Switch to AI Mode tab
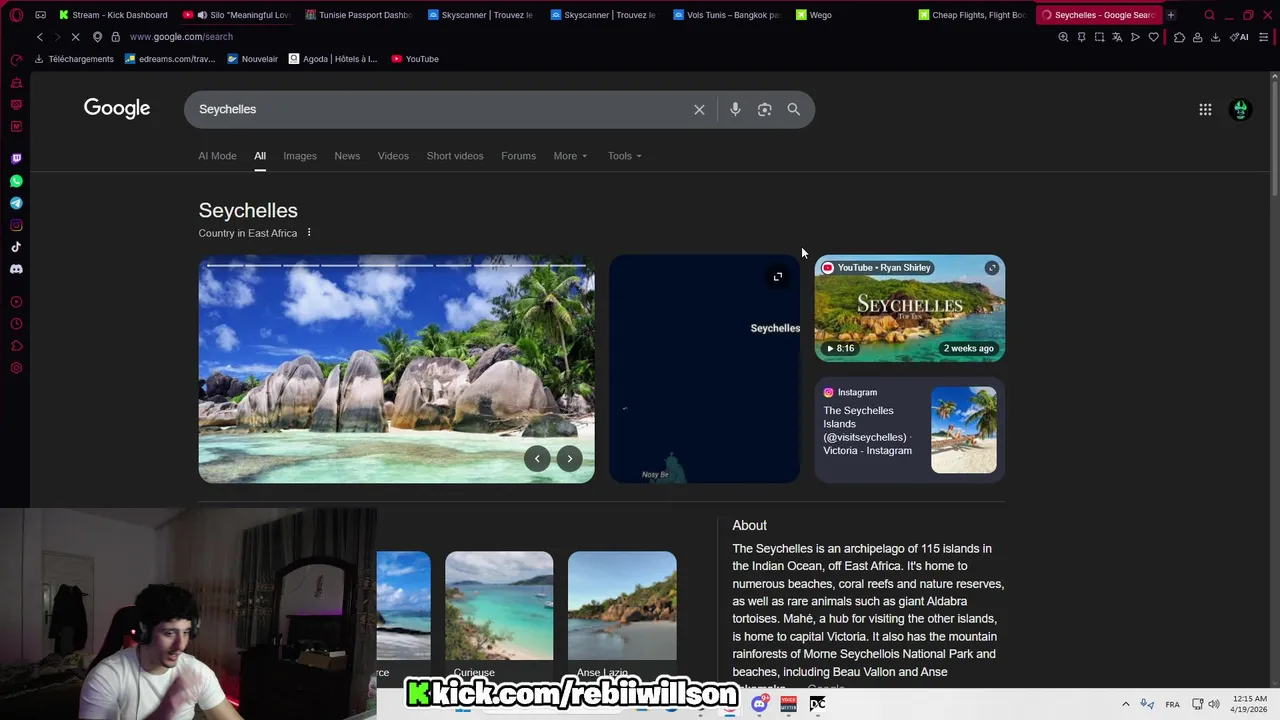This screenshot has width=1280, height=720. click(217, 156)
